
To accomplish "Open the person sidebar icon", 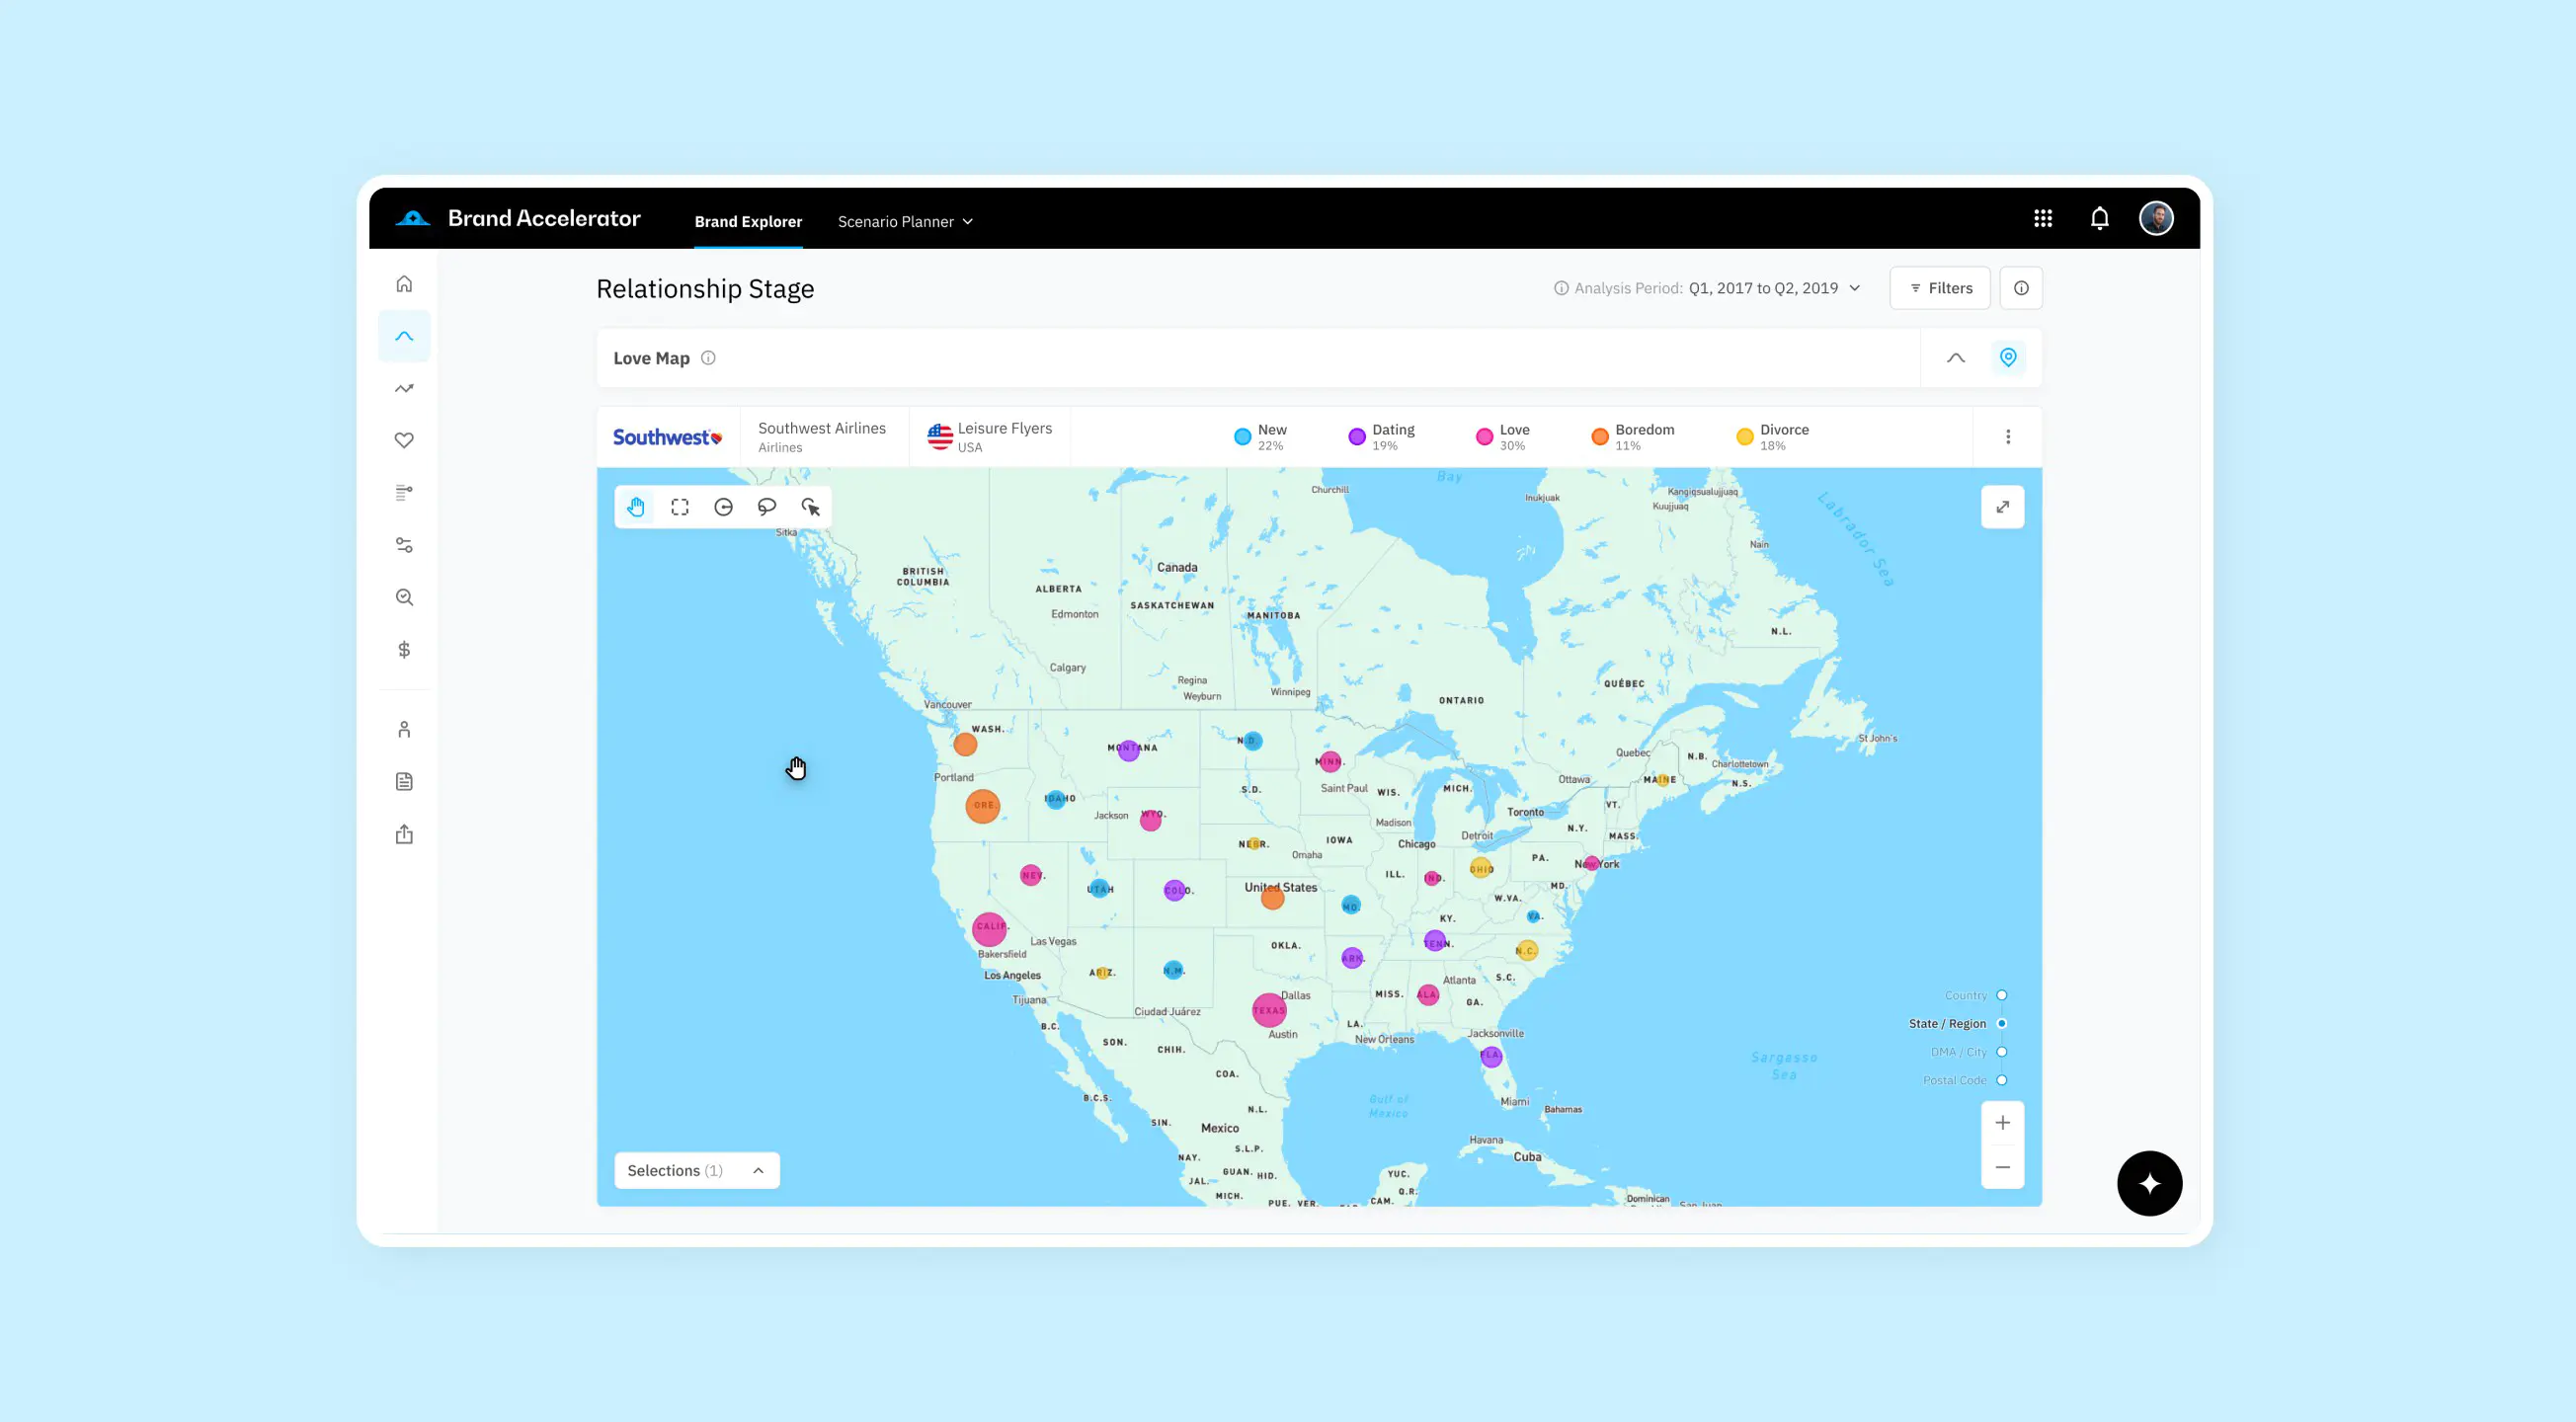I will (x=404, y=729).
